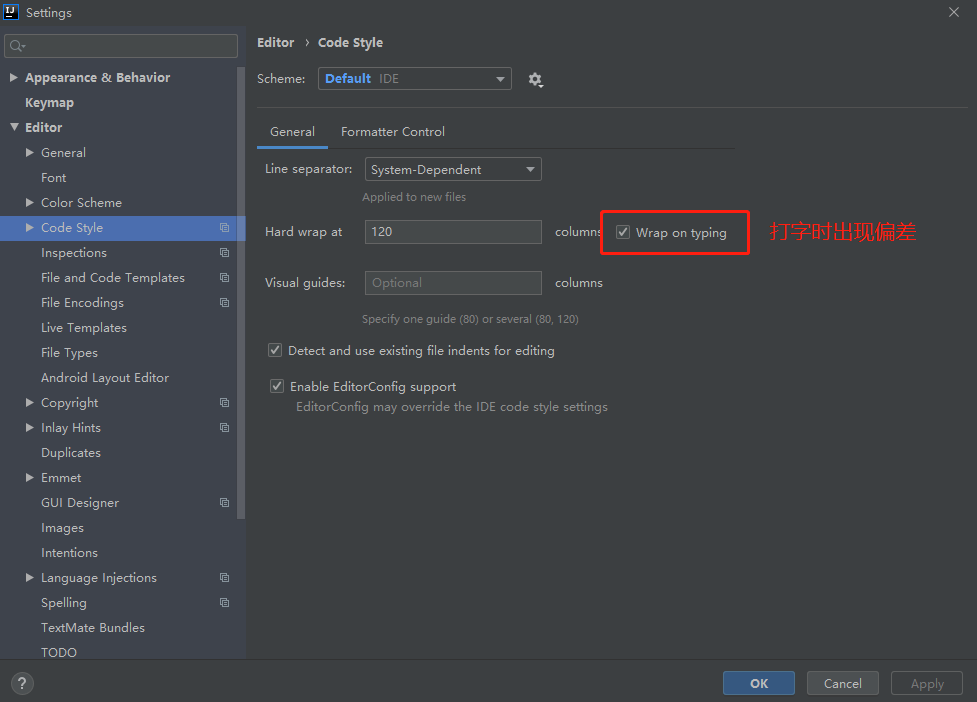Click the project icon on Spelling row

[224, 603]
